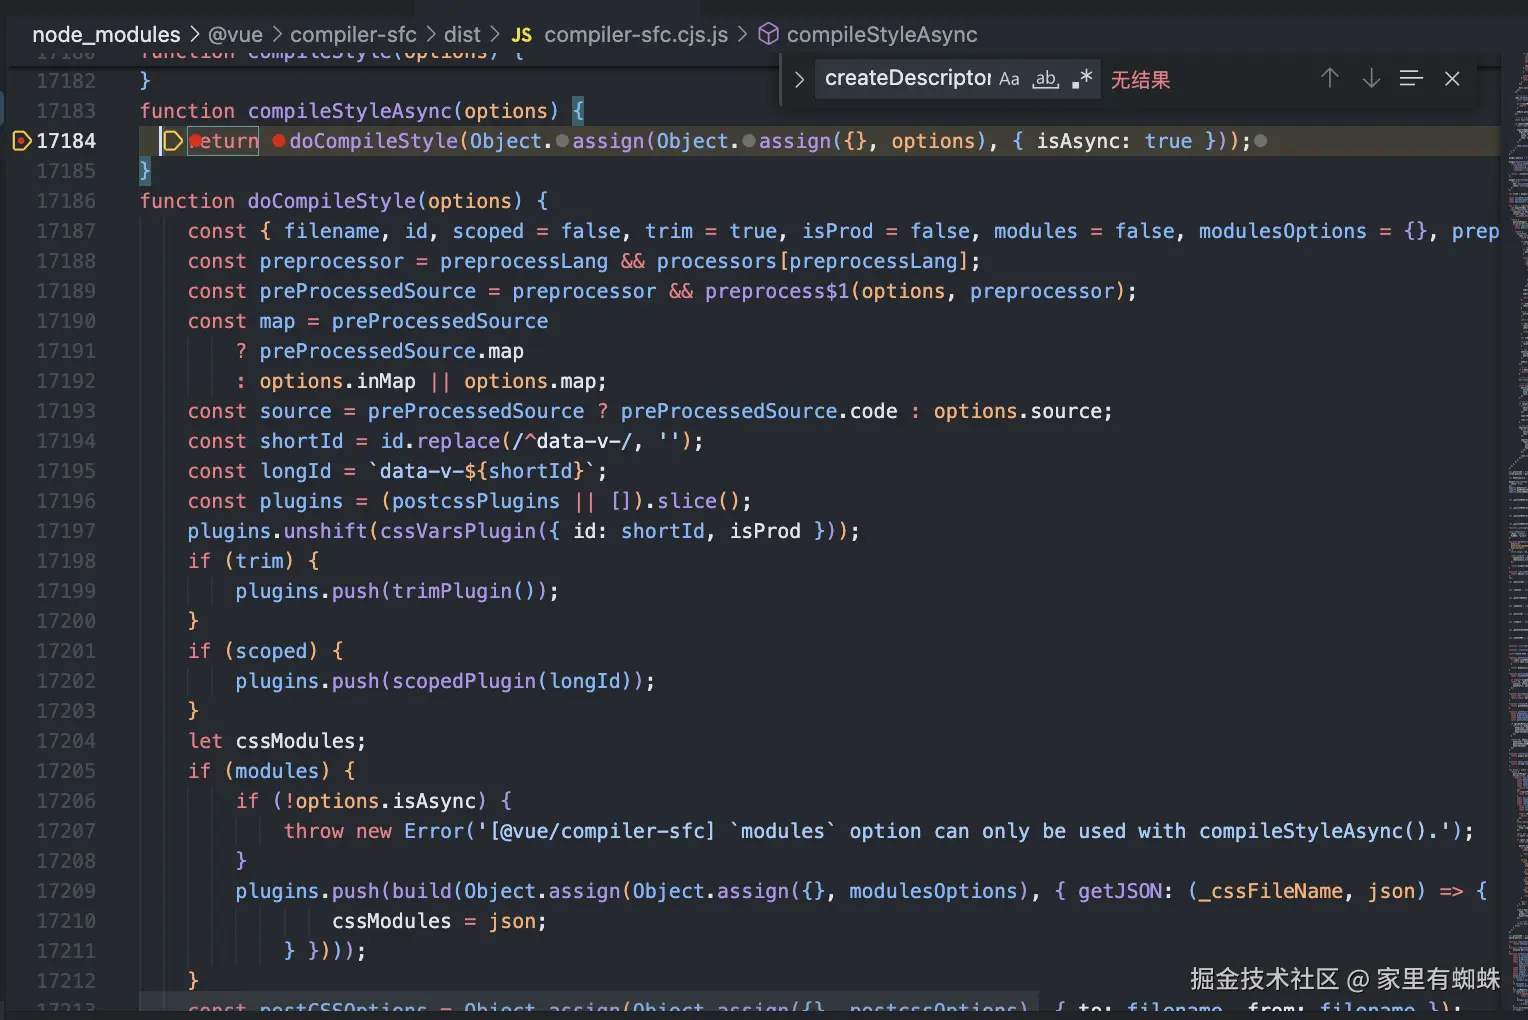Toggle the red inline breakpoint on return
The height and width of the screenshot is (1020, 1528).
[196, 141]
